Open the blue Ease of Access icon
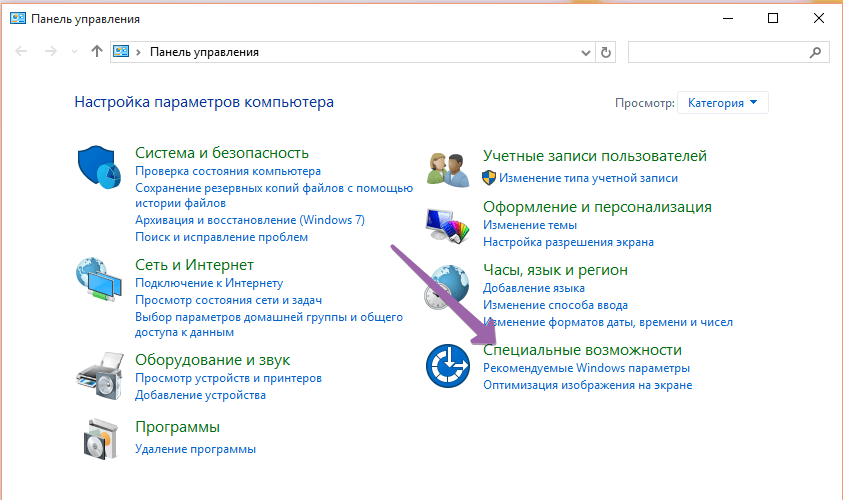Image resolution: width=843 pixels, height=500 pixels. point(446,366)
